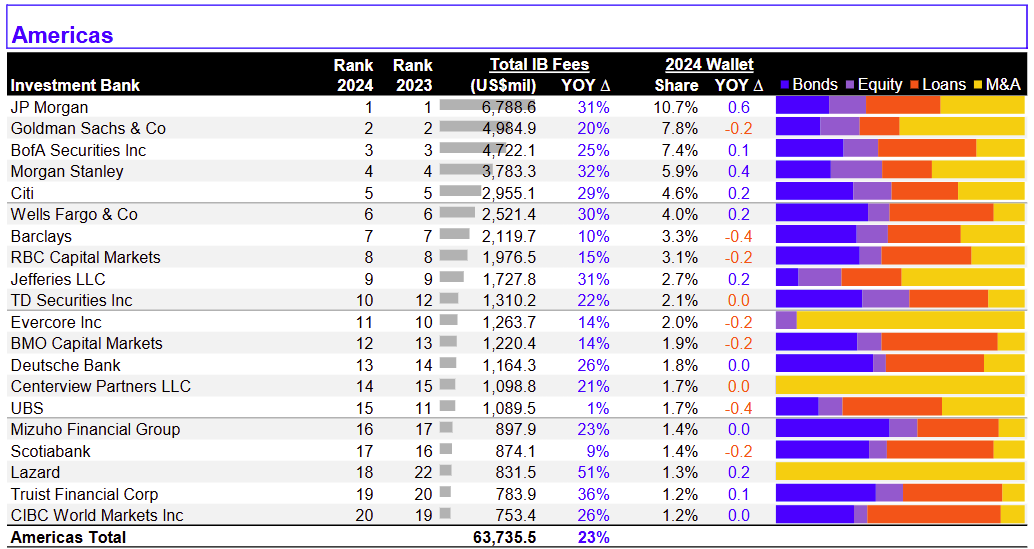Select the Truist Financial Corp name

tap(84, 494)
